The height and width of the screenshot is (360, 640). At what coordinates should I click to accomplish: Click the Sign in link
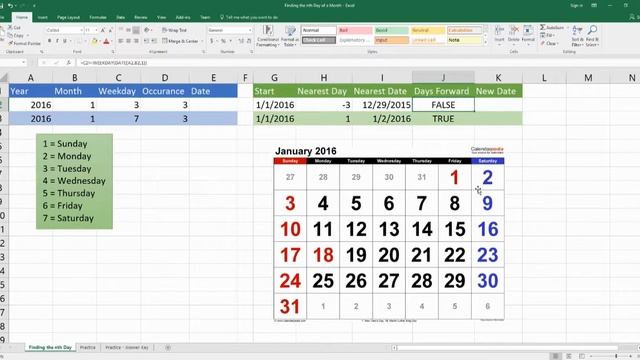(576, 6)
